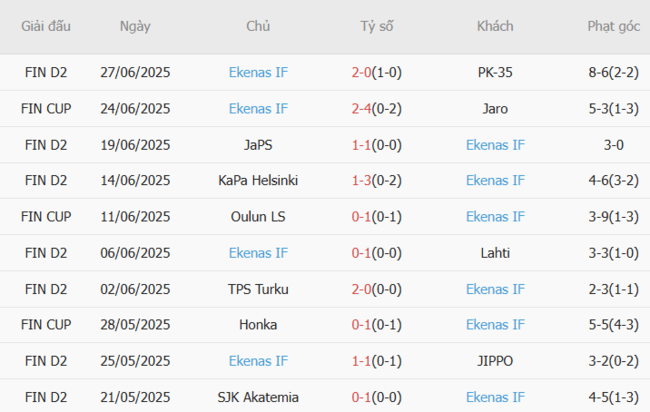Select the Tỷ số column header
Screen dimensions: 650x412
click(x=377, y=26)
